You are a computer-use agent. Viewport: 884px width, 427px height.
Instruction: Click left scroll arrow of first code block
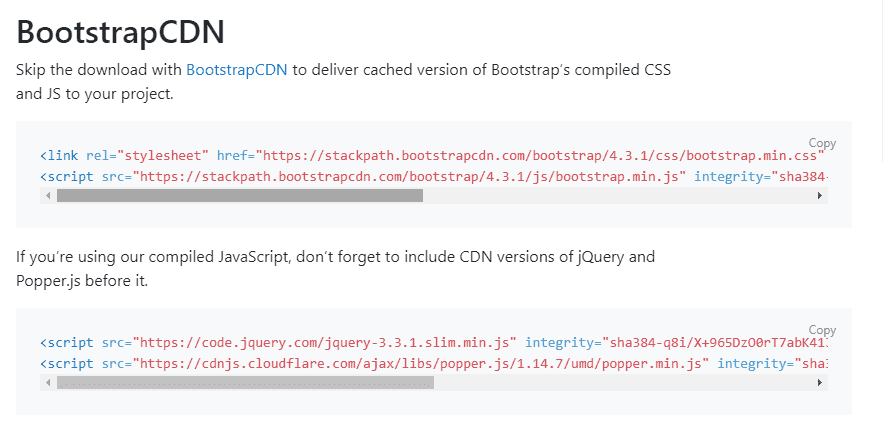click(x=48, y=196)
